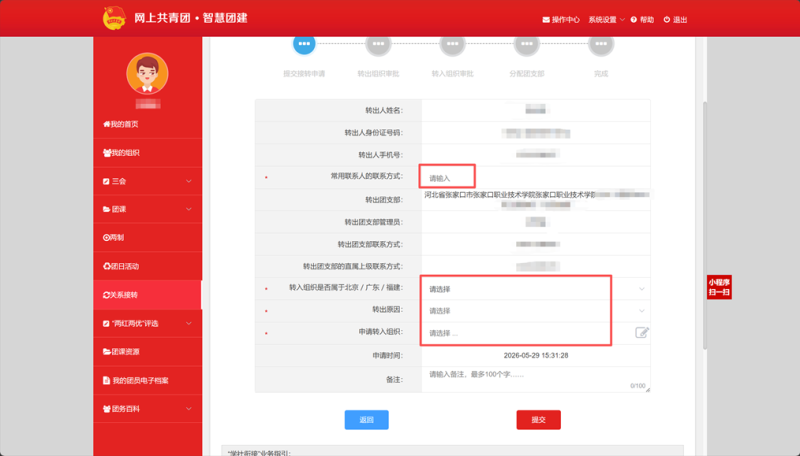The image size is (800, 456).
Task: Click the document icon beside 我的团员电子档案
Action: pyautogui.click(x=106, y=380)
